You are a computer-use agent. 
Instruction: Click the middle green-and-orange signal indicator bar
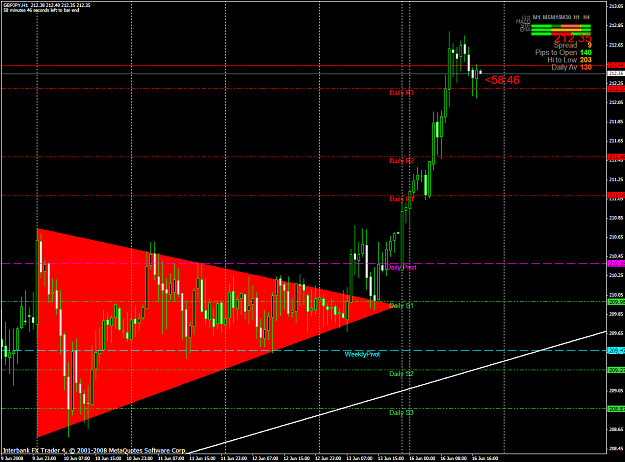tap(561, 30)
